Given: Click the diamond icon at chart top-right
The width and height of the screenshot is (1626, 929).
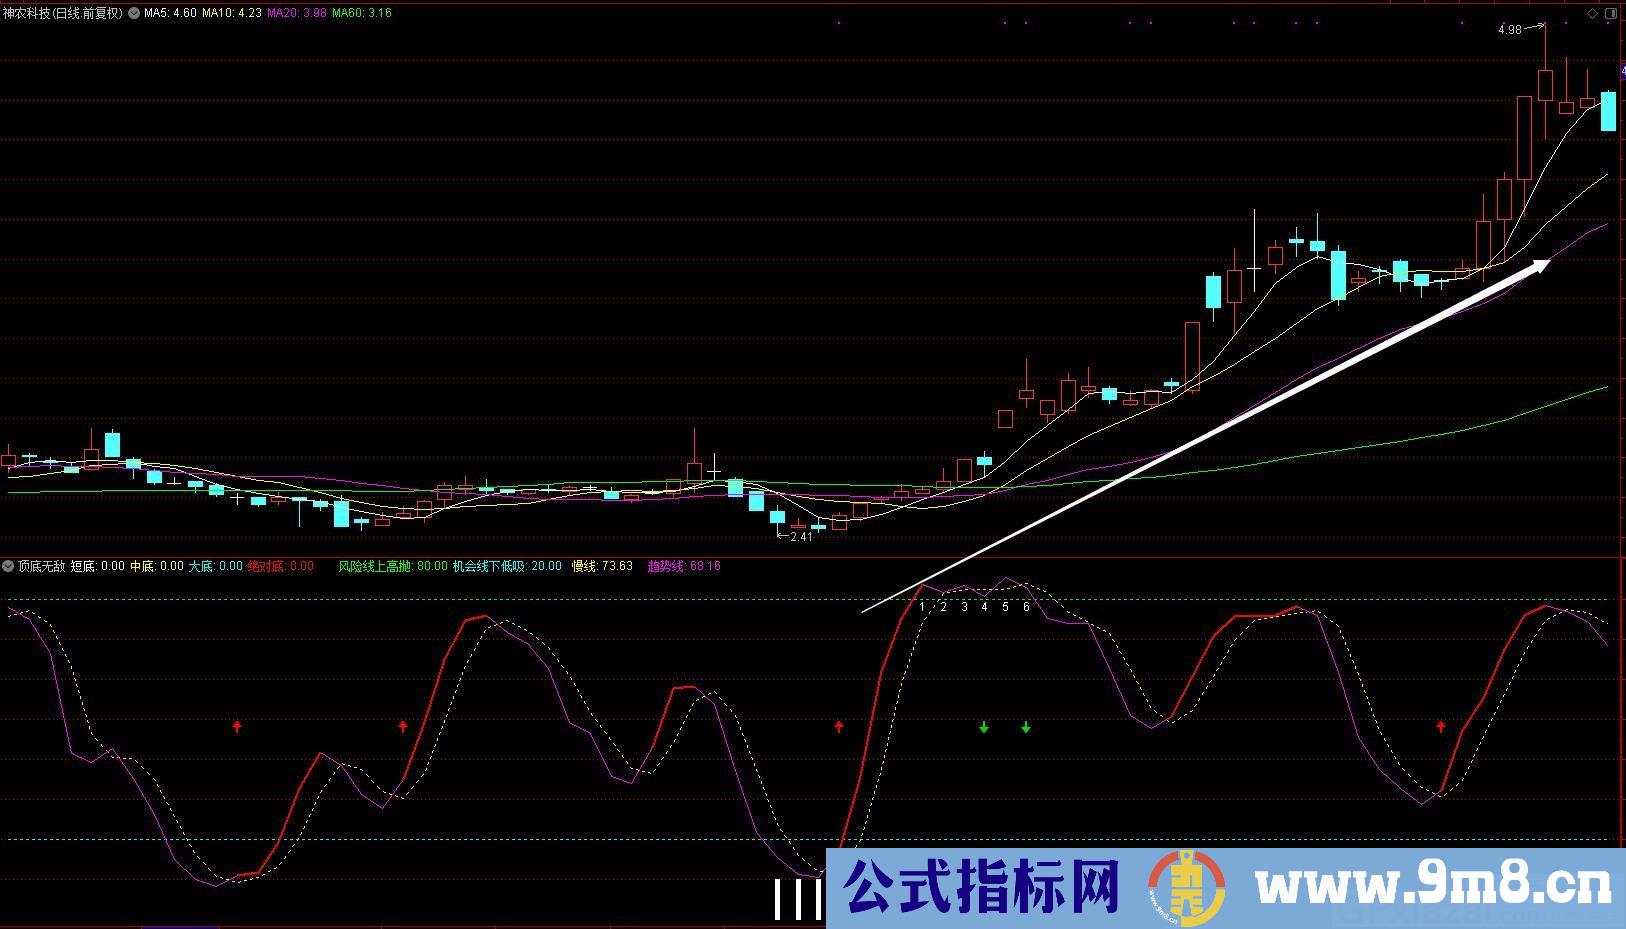Looking at the screenshot, I should pos(1593,13).
